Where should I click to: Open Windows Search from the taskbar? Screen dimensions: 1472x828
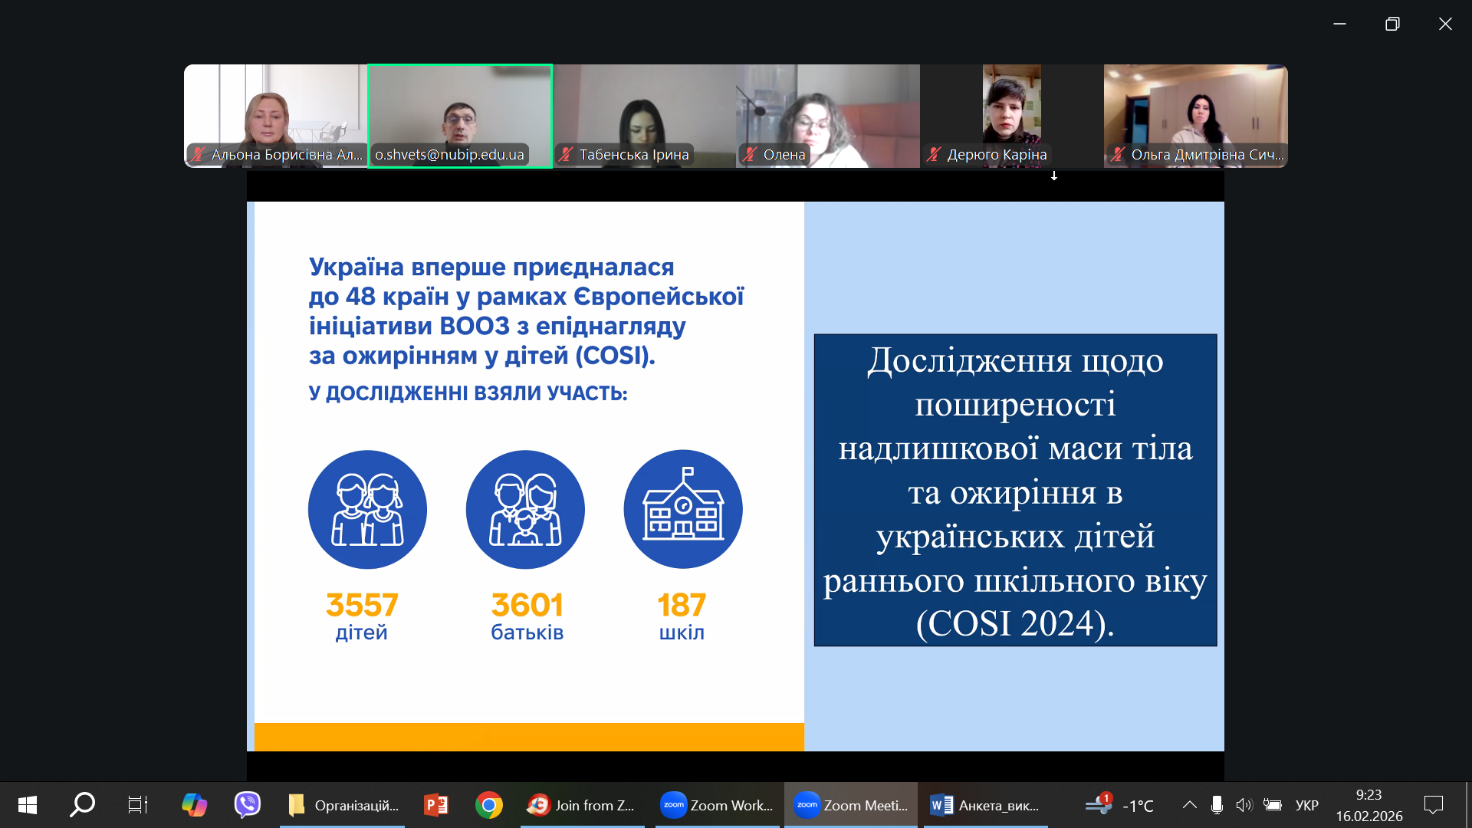point(82,805)
